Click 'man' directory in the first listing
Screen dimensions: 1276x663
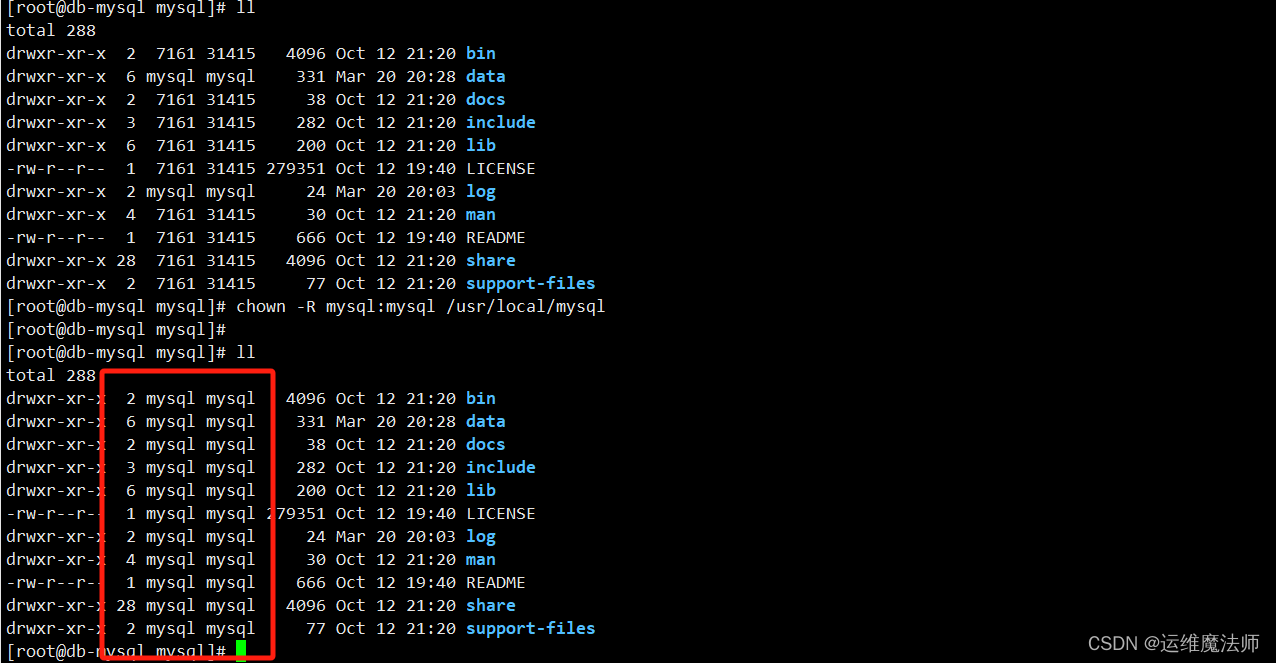[x=480, y=214]
